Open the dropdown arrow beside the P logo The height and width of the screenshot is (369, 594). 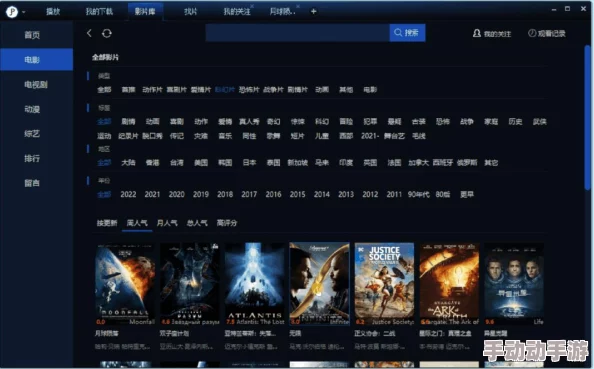[x=23, y=12]
